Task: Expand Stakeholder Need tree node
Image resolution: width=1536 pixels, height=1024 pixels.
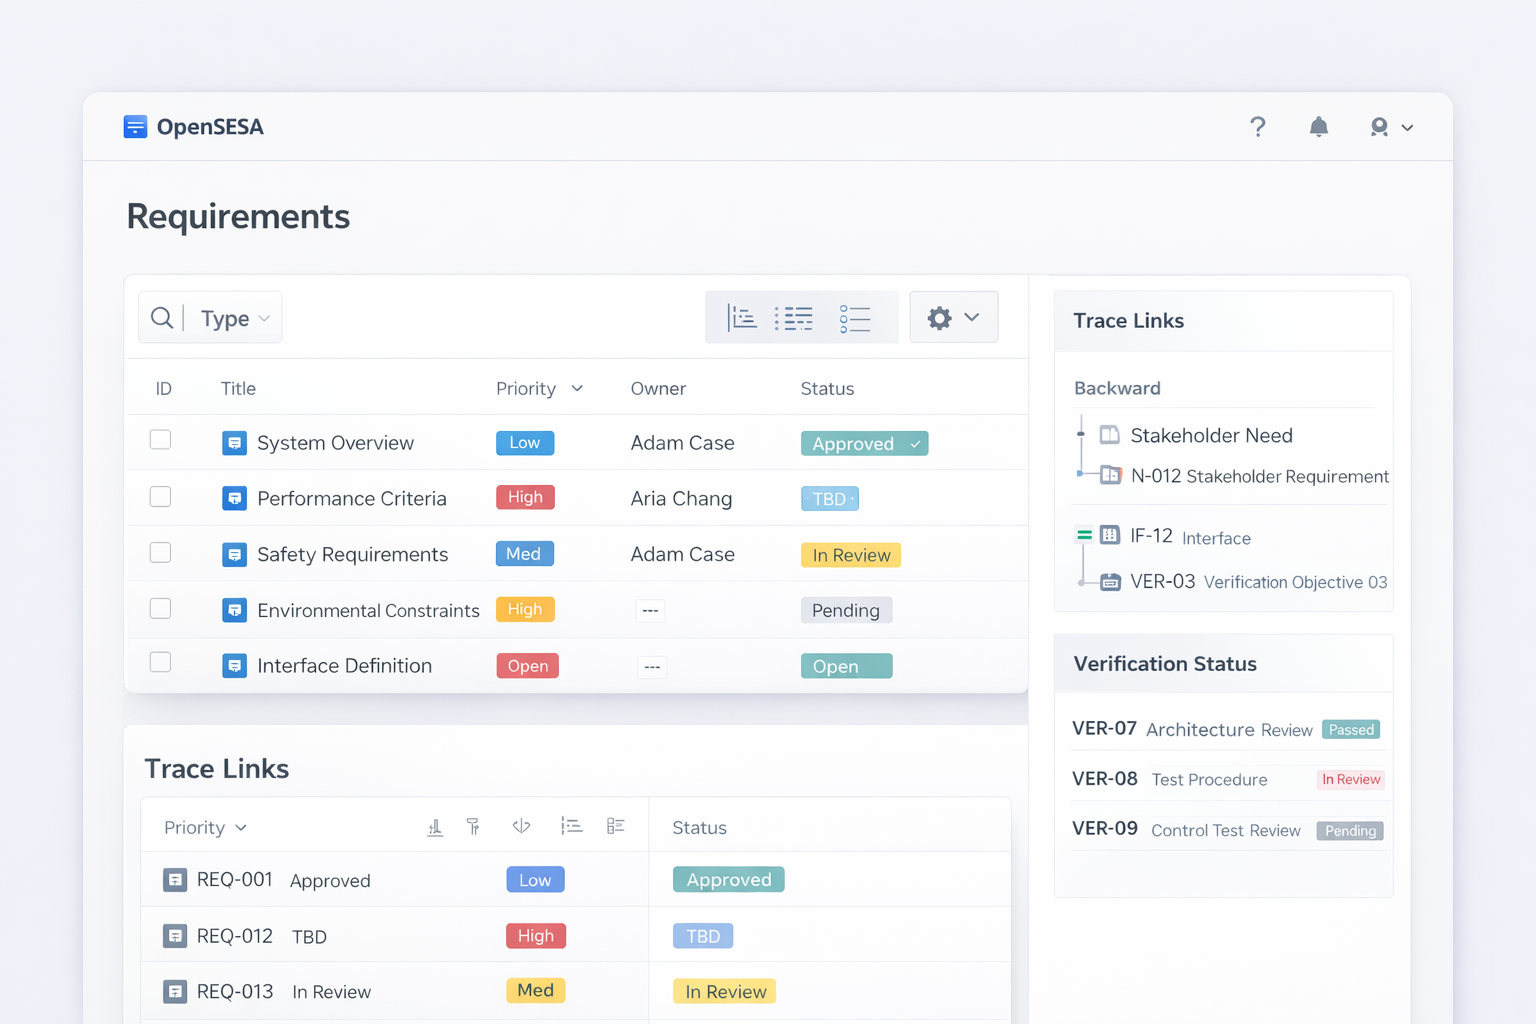Action: pyautogui.click(x=1080, y=434)
